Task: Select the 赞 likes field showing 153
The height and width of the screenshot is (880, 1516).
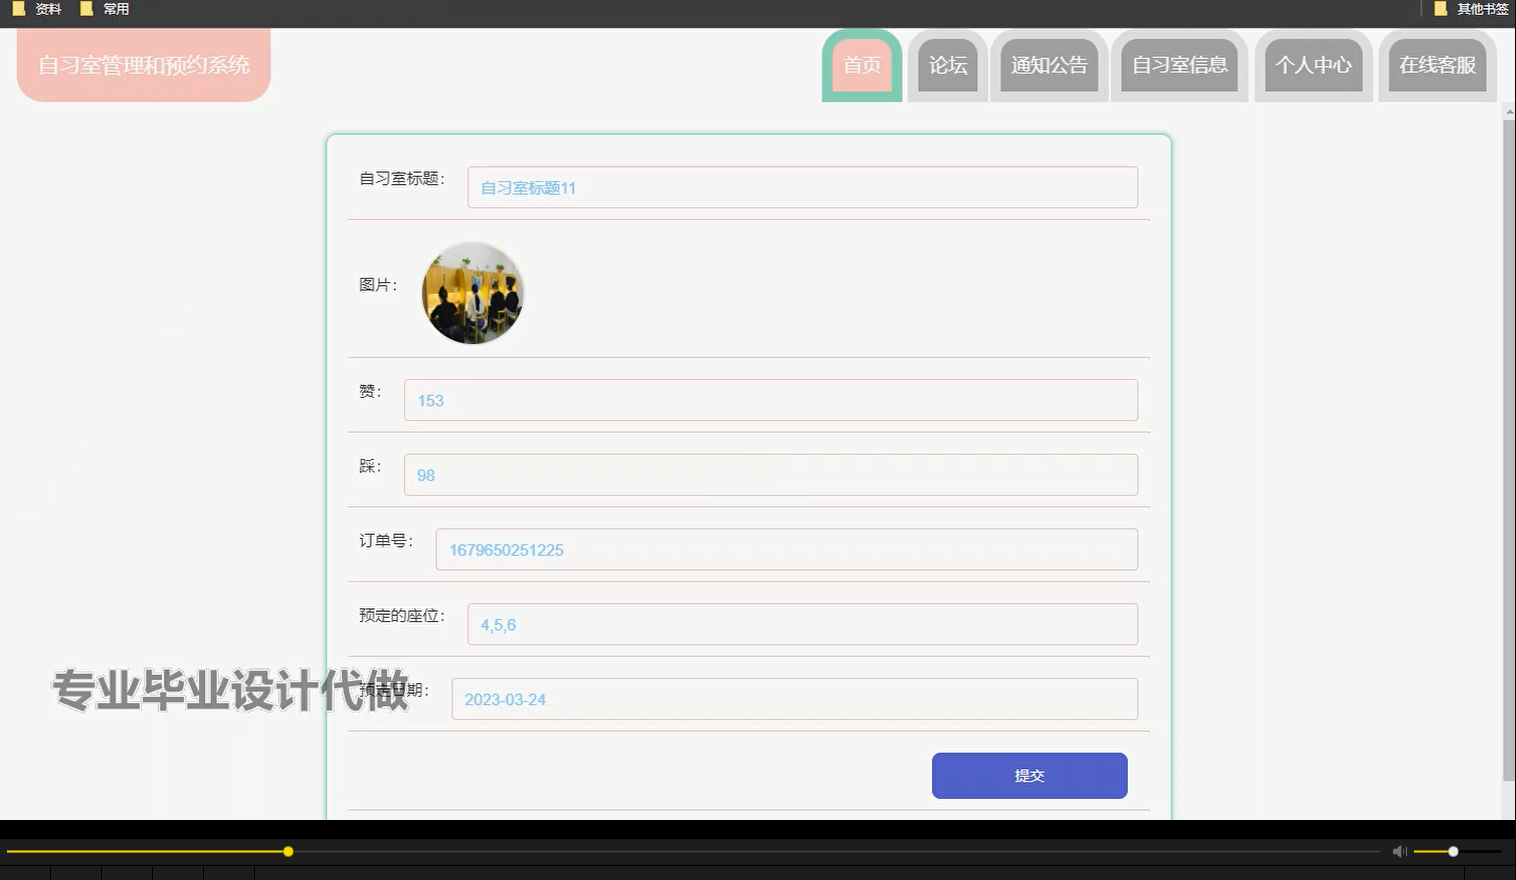Action: coord(769,400)
